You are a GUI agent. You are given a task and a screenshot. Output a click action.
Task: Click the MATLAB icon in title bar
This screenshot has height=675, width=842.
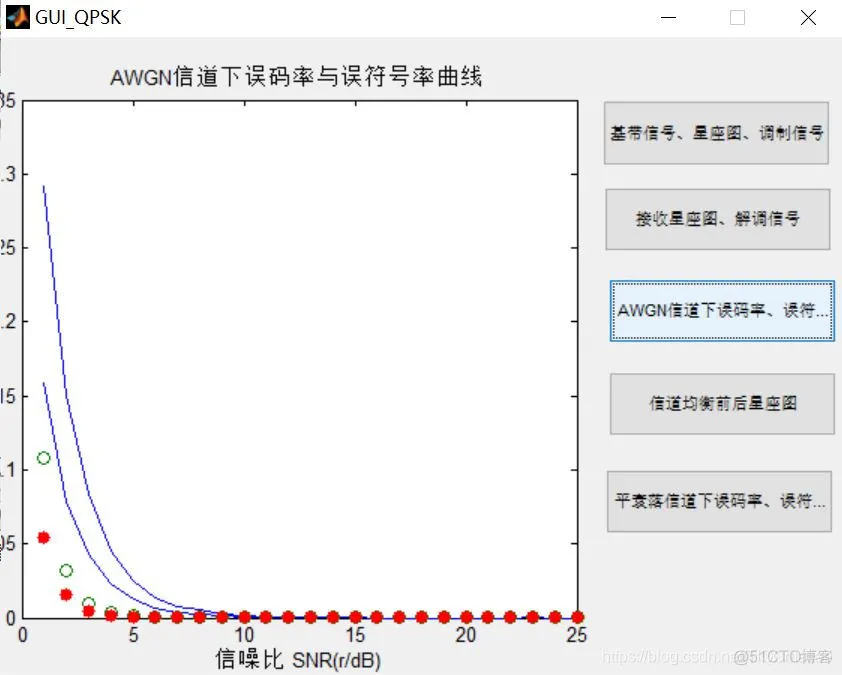click(x=18, y=17)
